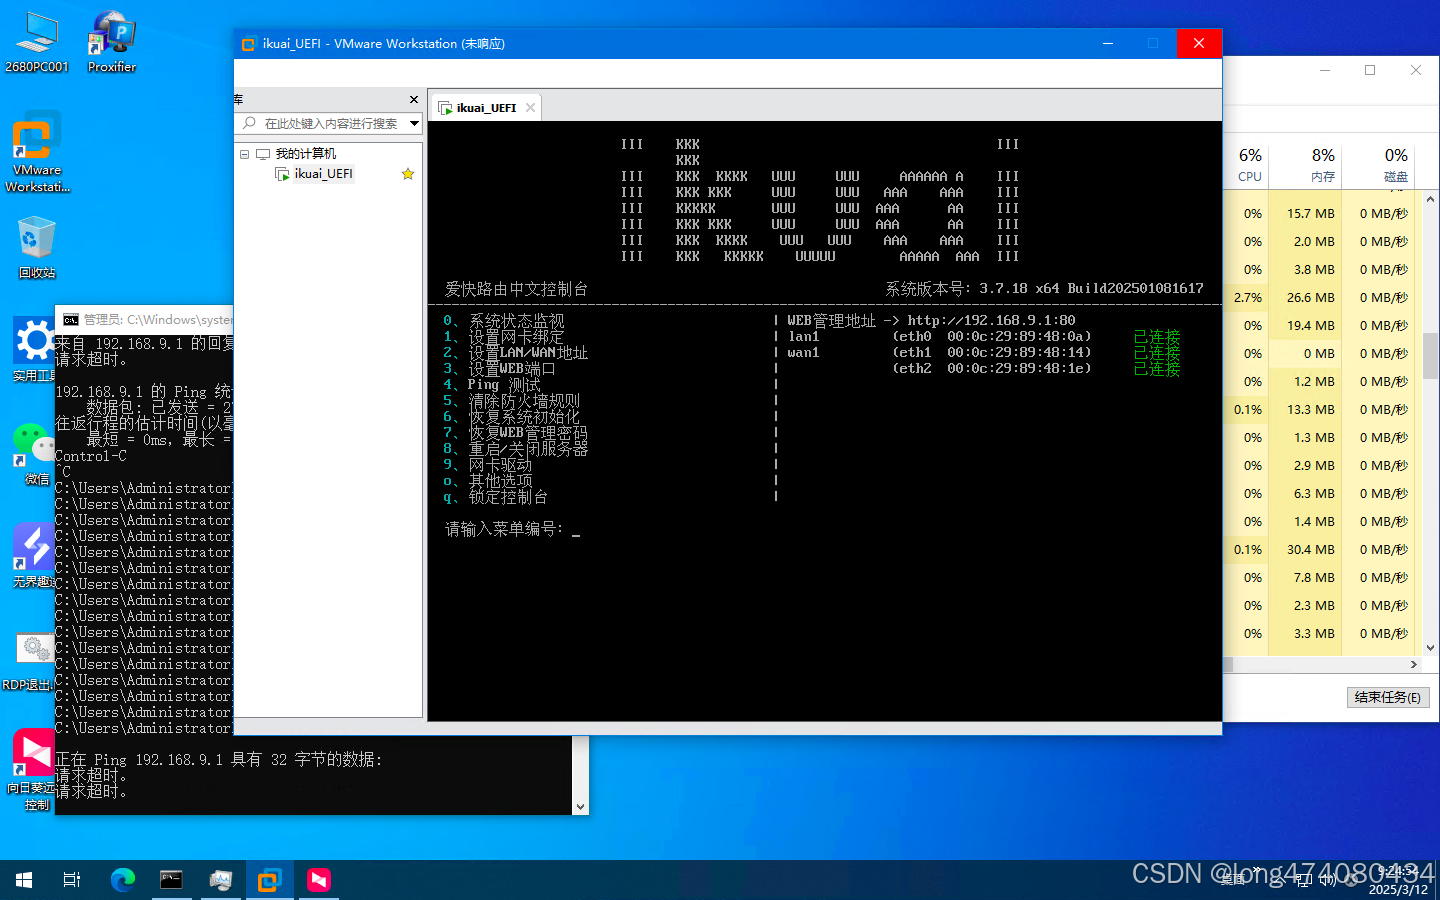The width and height of the screenshot is (1440, 900).
Task: Click the Task Manager vertical scrollbar thumb
Action: click(1430, 356)
